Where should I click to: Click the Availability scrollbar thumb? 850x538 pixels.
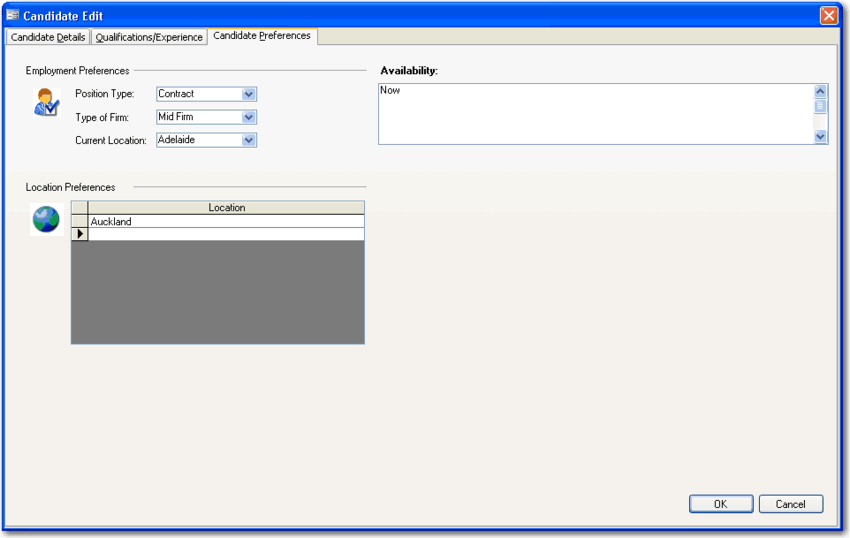pos(821,106)
